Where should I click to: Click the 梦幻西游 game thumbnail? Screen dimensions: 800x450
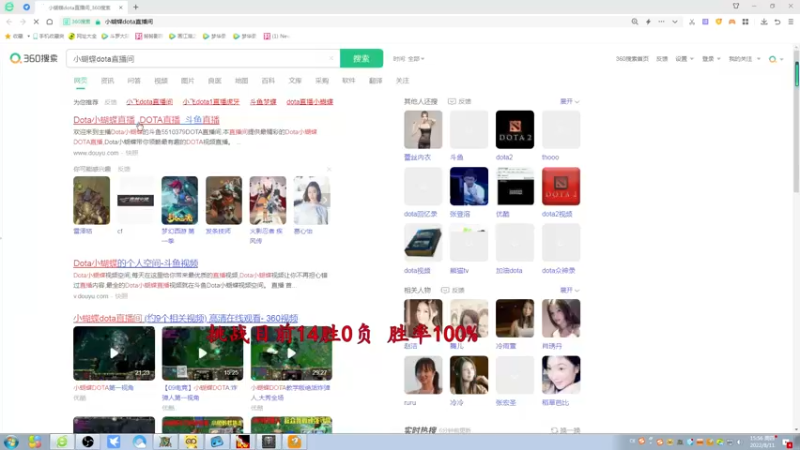[x=180, y=200]
